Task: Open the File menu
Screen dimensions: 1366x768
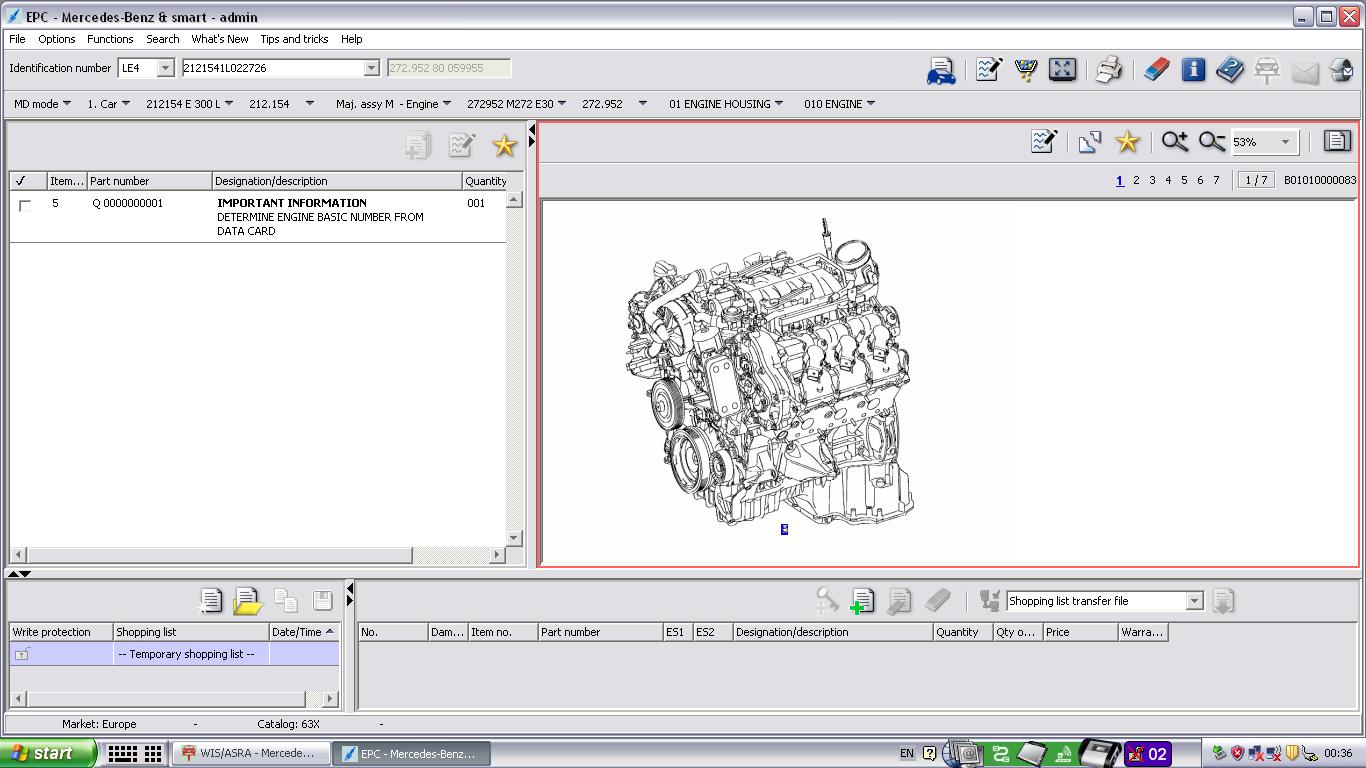Action: (x=17, y=39)
